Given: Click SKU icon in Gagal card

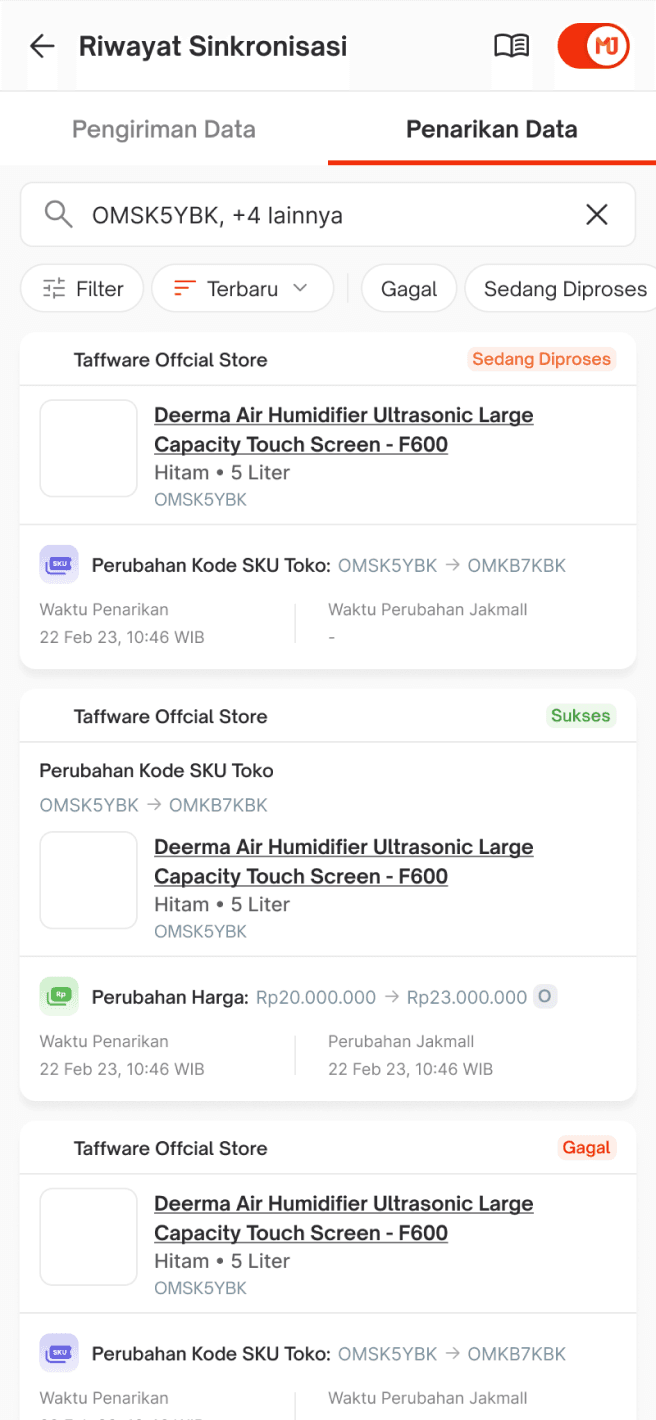Looking at the screenshot, I should (x=59, y=1353).
